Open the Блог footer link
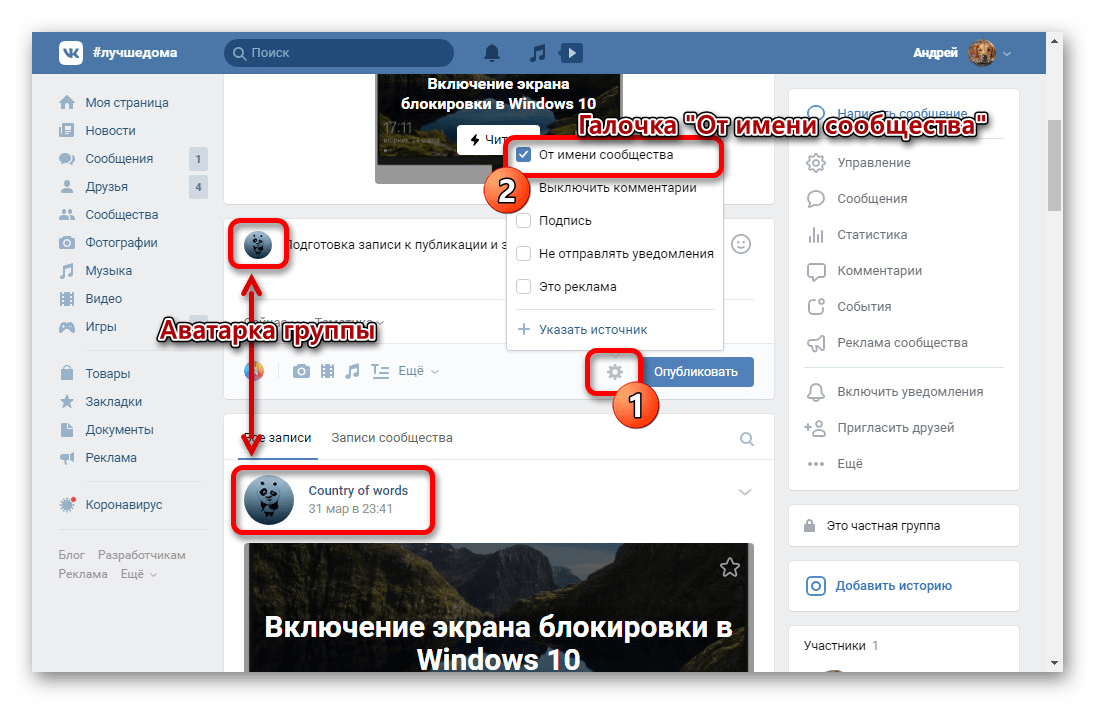1095x704 pixels. point(71,555)
